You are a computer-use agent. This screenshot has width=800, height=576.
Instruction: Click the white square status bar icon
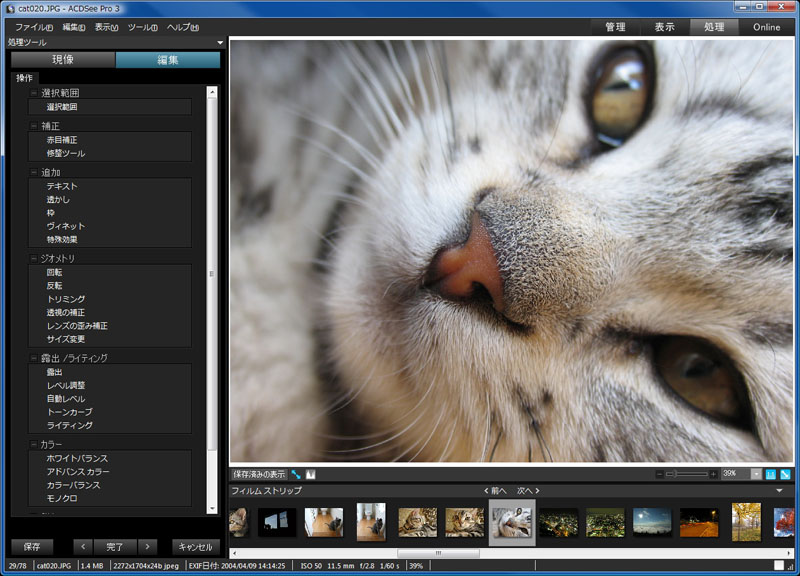pyautogui.click(x=779, y=565)
